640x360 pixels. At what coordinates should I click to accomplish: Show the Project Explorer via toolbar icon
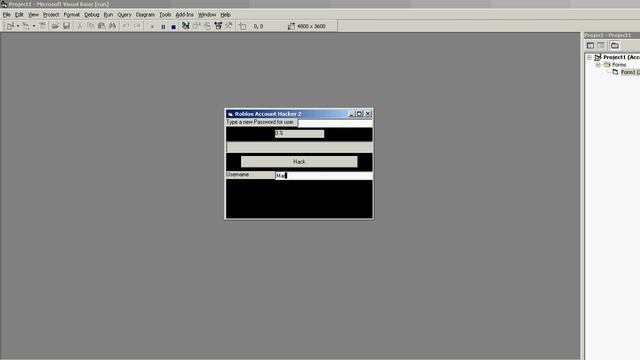pos(186,26)
